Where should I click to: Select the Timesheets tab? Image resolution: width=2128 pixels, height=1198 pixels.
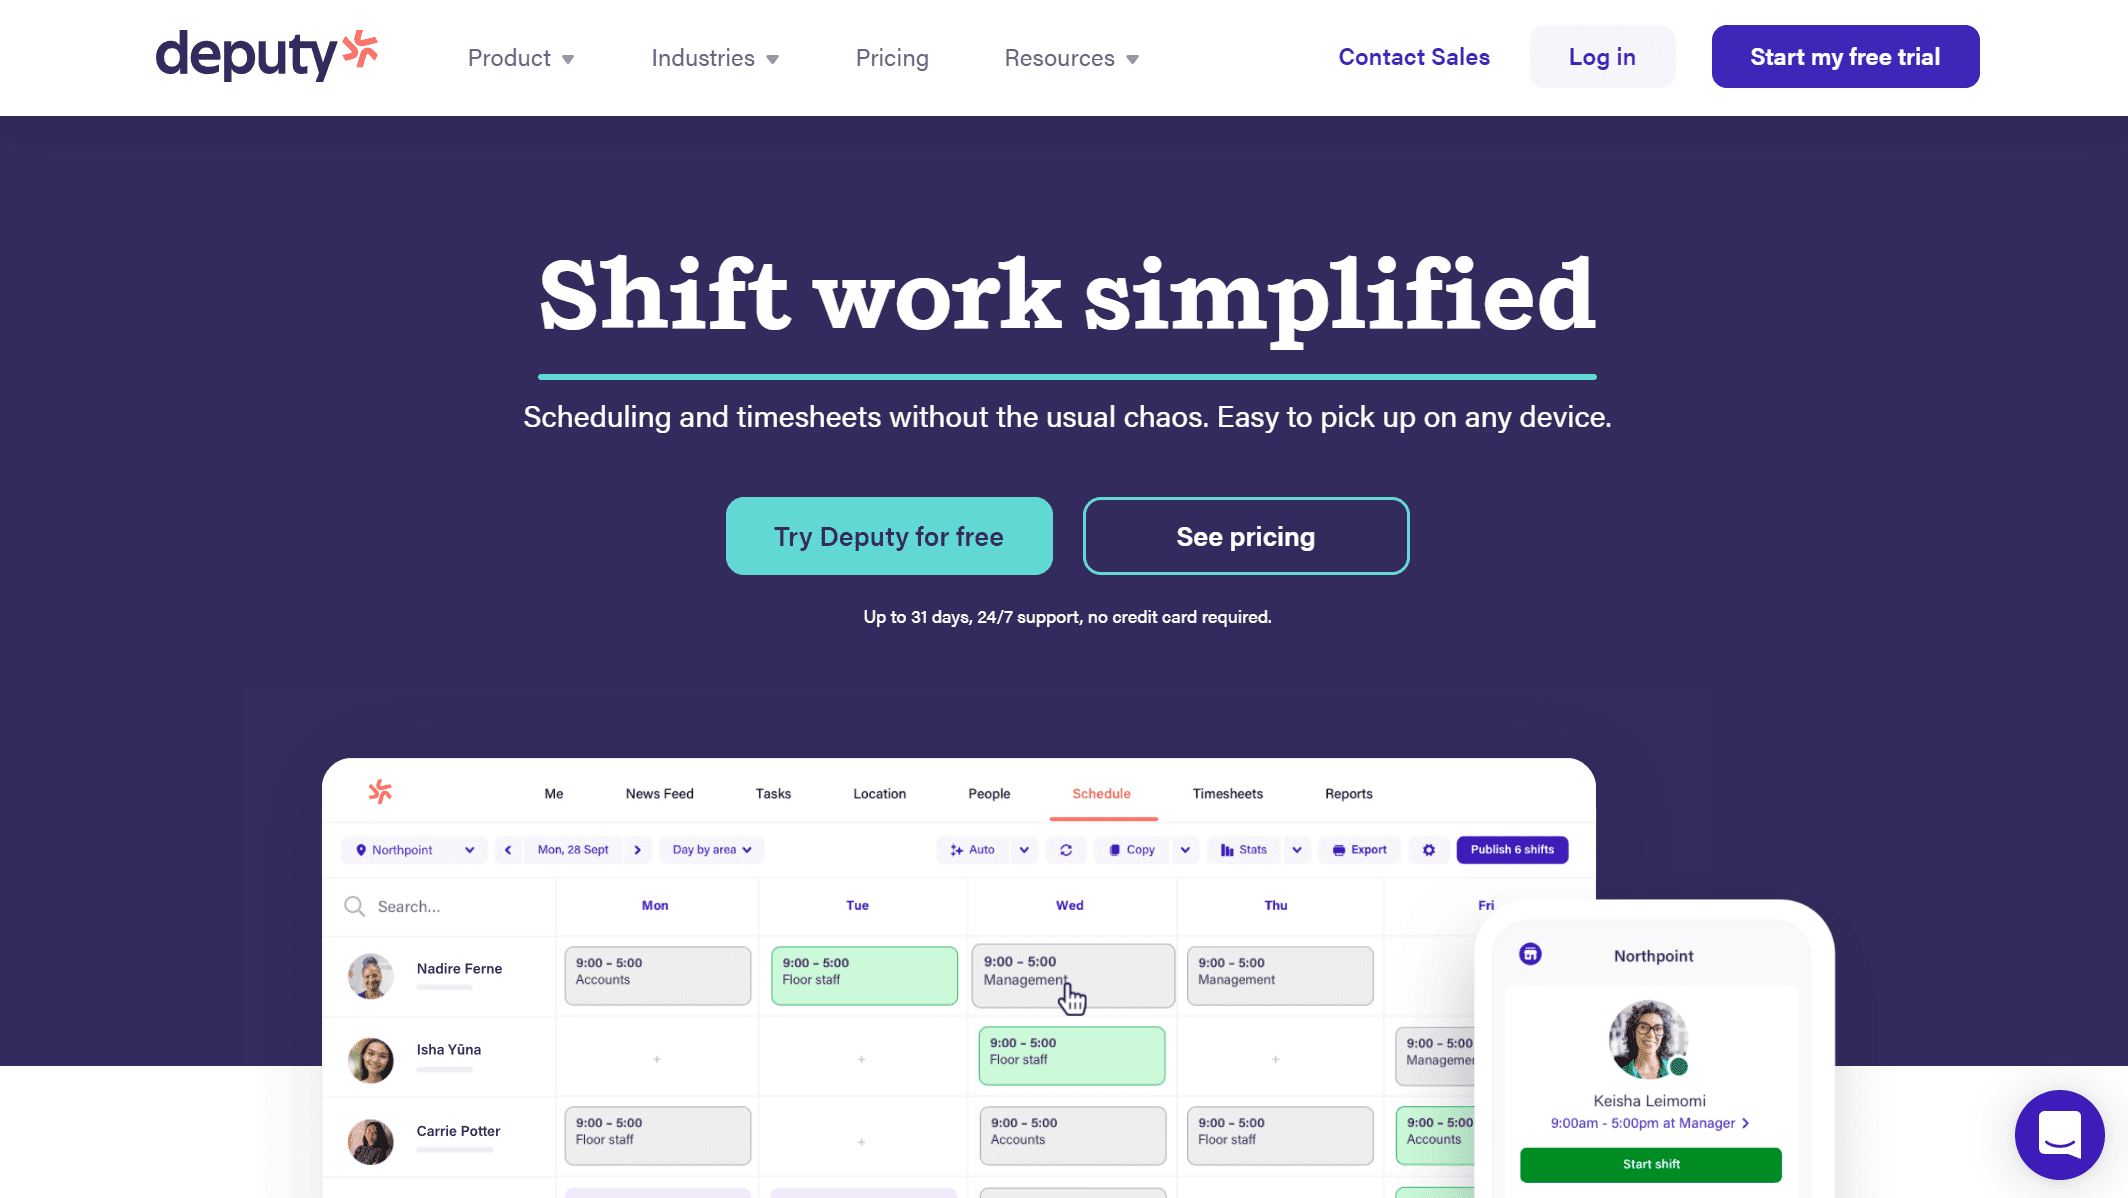[x=1226, y=793]
